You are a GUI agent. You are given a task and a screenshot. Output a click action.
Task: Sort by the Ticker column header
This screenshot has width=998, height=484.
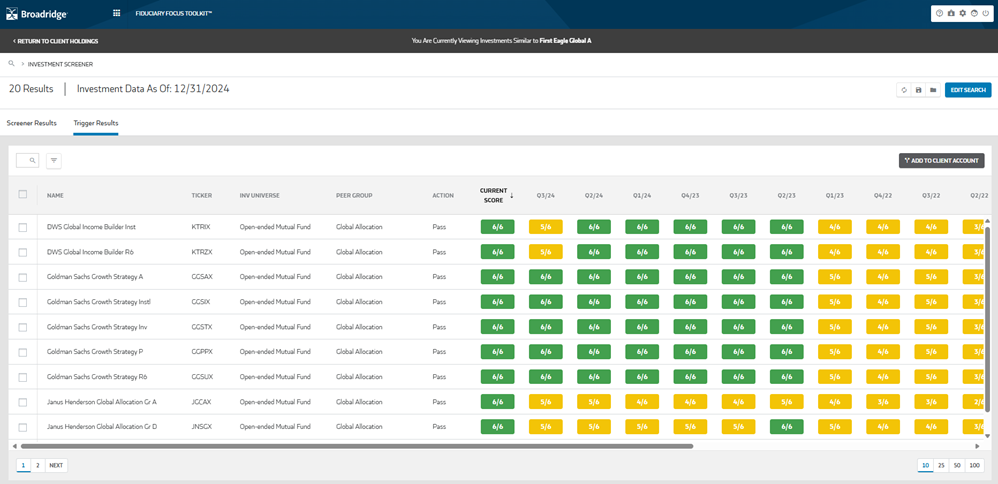point(202,196)
